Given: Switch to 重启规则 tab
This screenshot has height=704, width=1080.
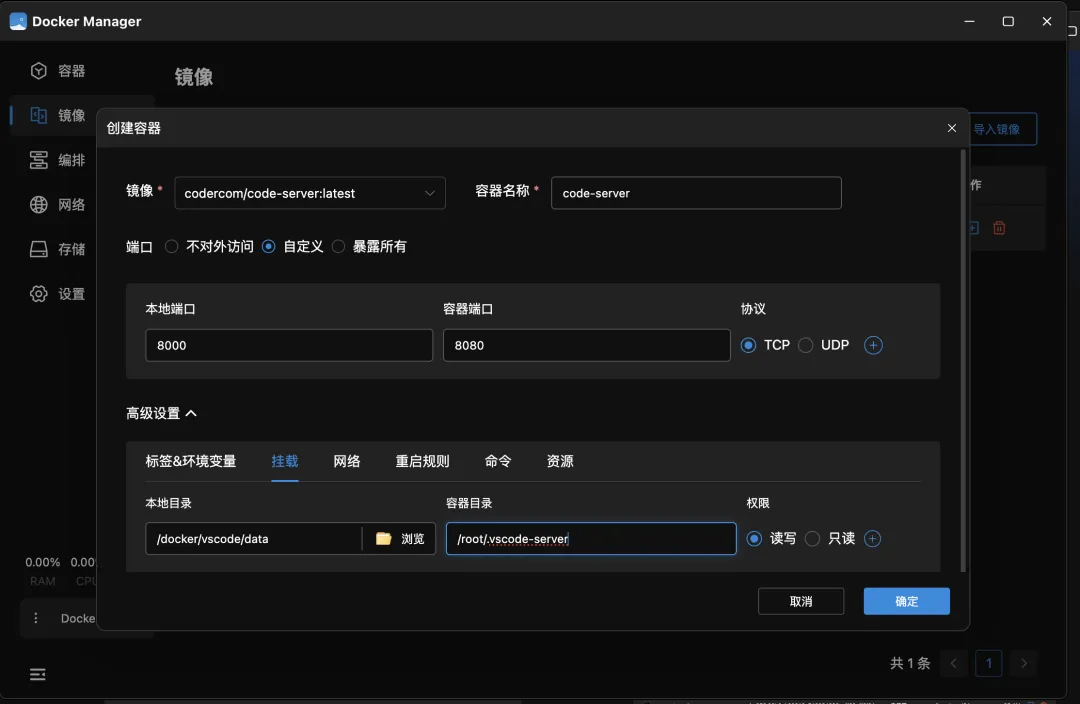Looking at the screenshot, I should point(422,462).
